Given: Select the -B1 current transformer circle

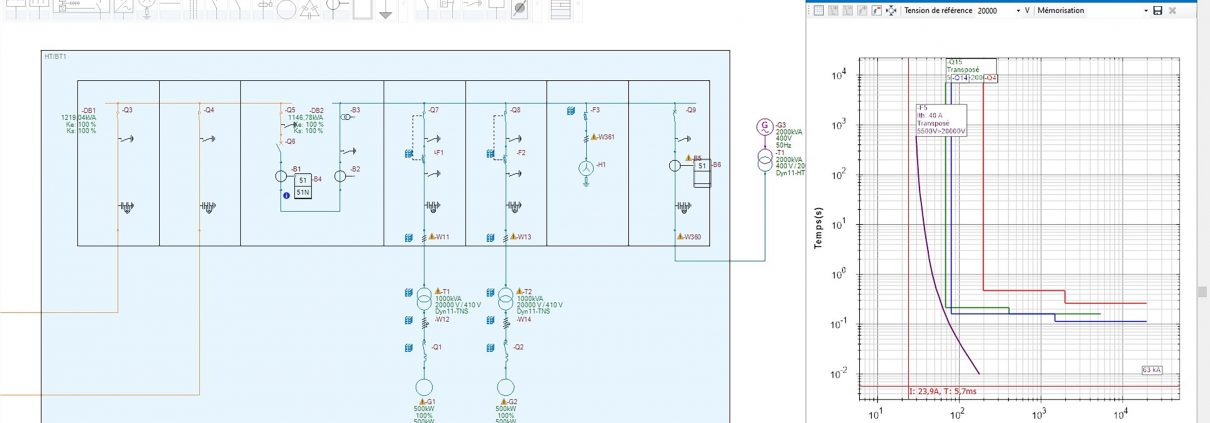Looking at the screenshot, I should click(281, 176).
